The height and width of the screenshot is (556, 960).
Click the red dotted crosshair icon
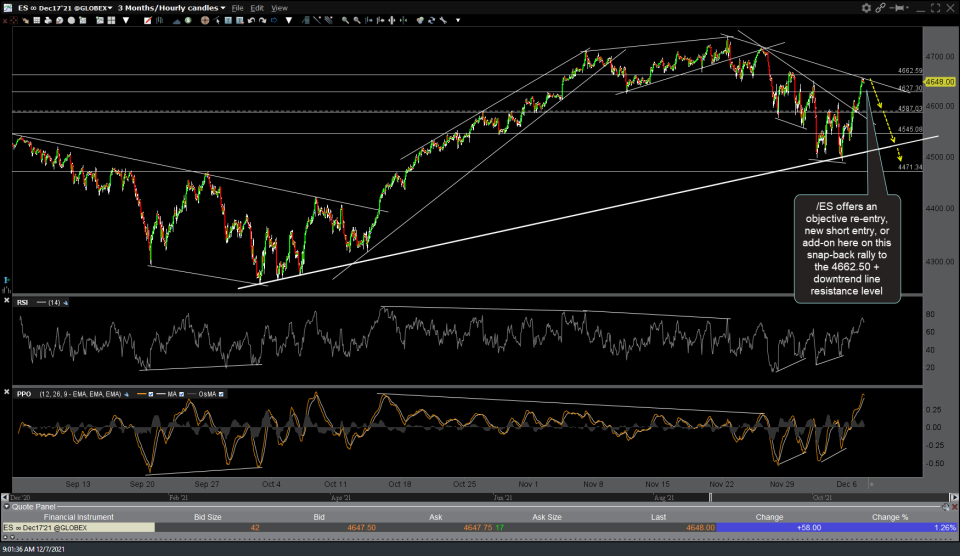(13, 20)
